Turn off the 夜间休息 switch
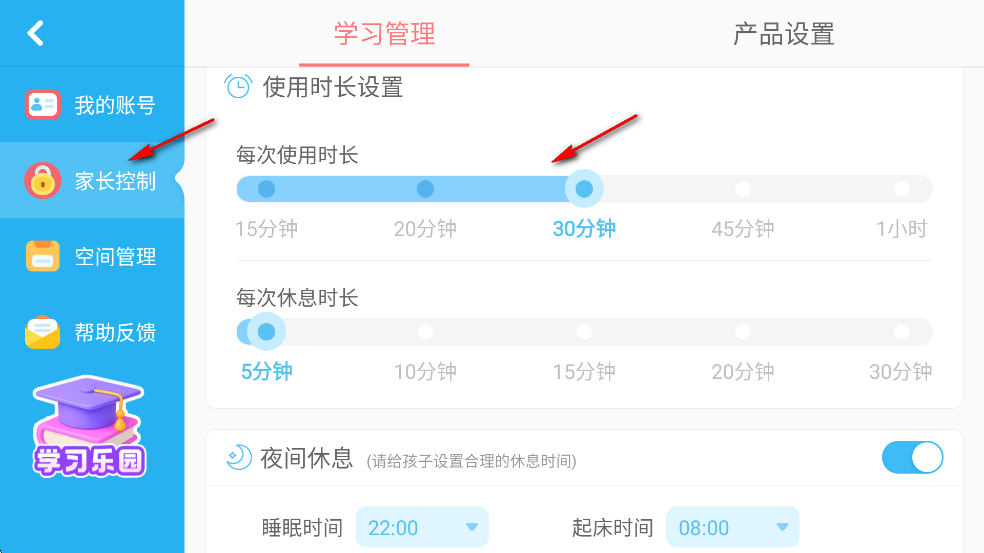Screen dimensions: 984x553 click(x=912, y=458)
